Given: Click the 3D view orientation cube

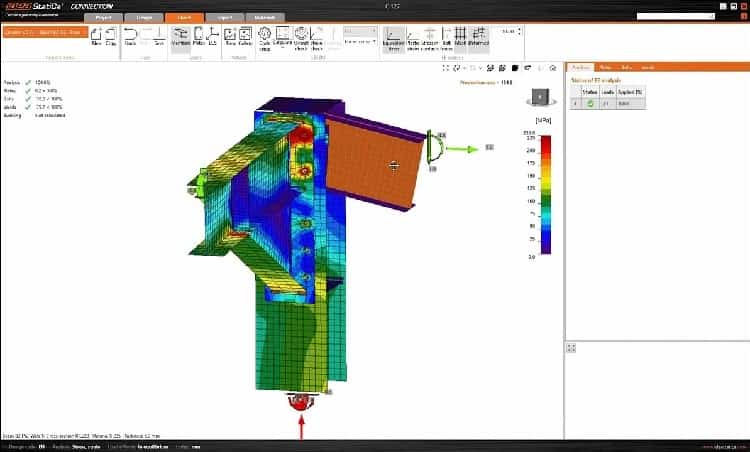Looking at the screenshot, I should coord(542,97).
